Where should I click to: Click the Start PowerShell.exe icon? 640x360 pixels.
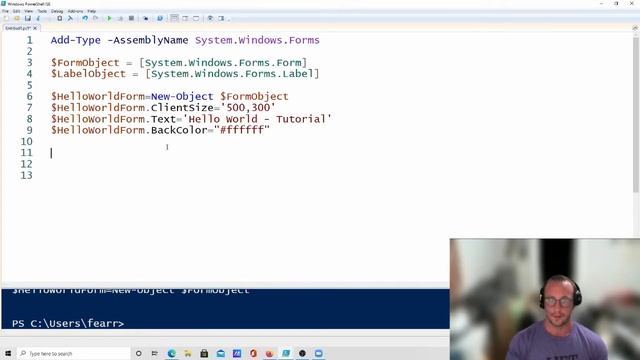pos(160,18)
